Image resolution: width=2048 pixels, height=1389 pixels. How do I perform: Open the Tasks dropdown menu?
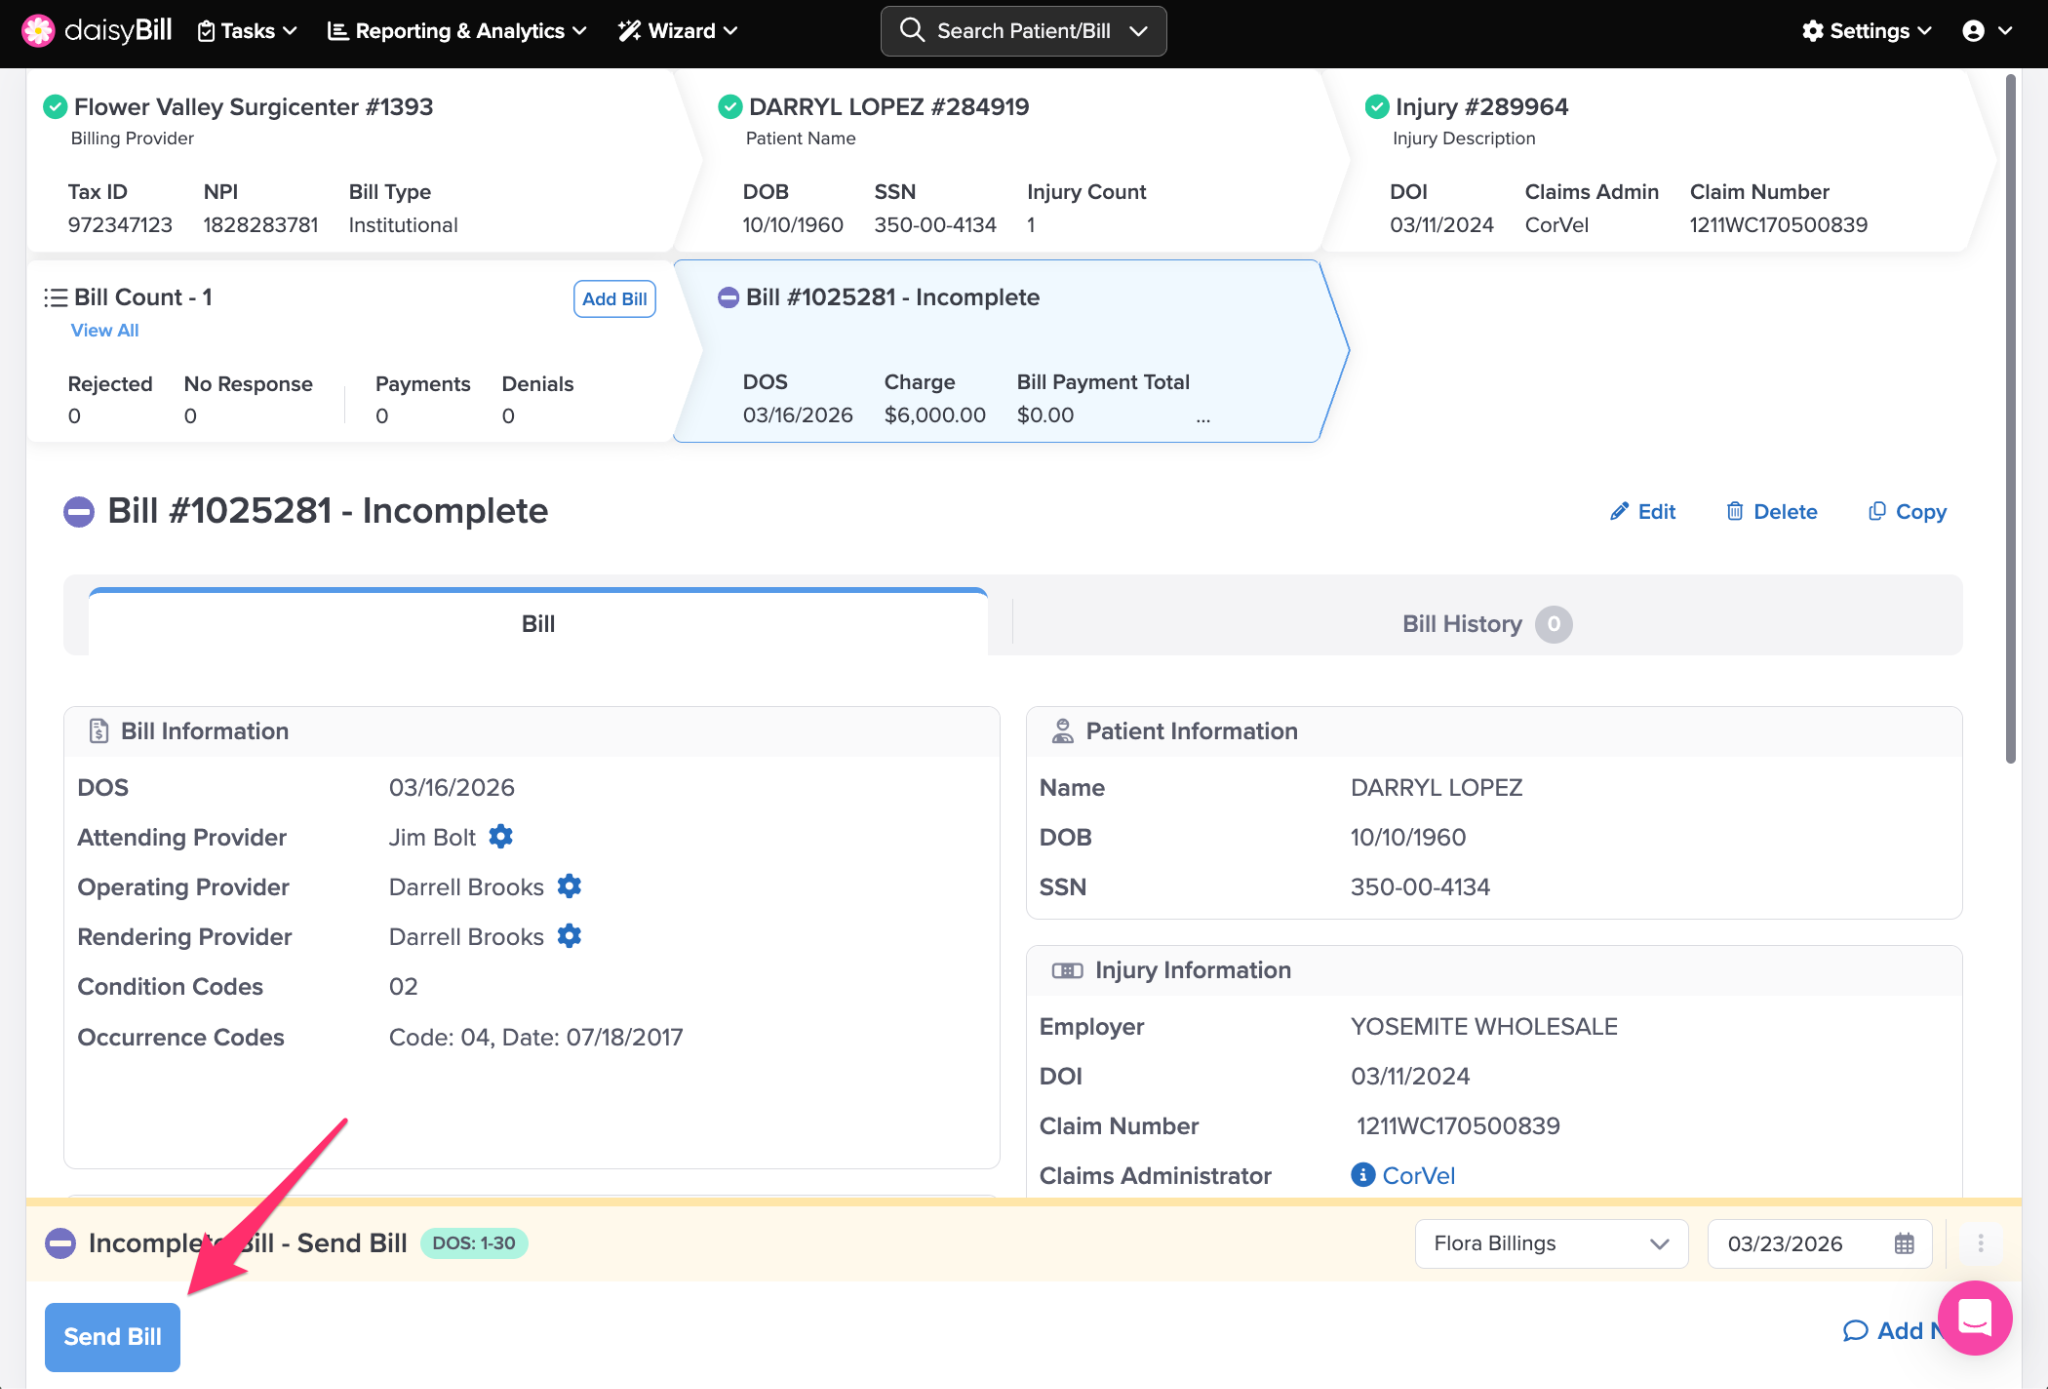tap(247, 30)
